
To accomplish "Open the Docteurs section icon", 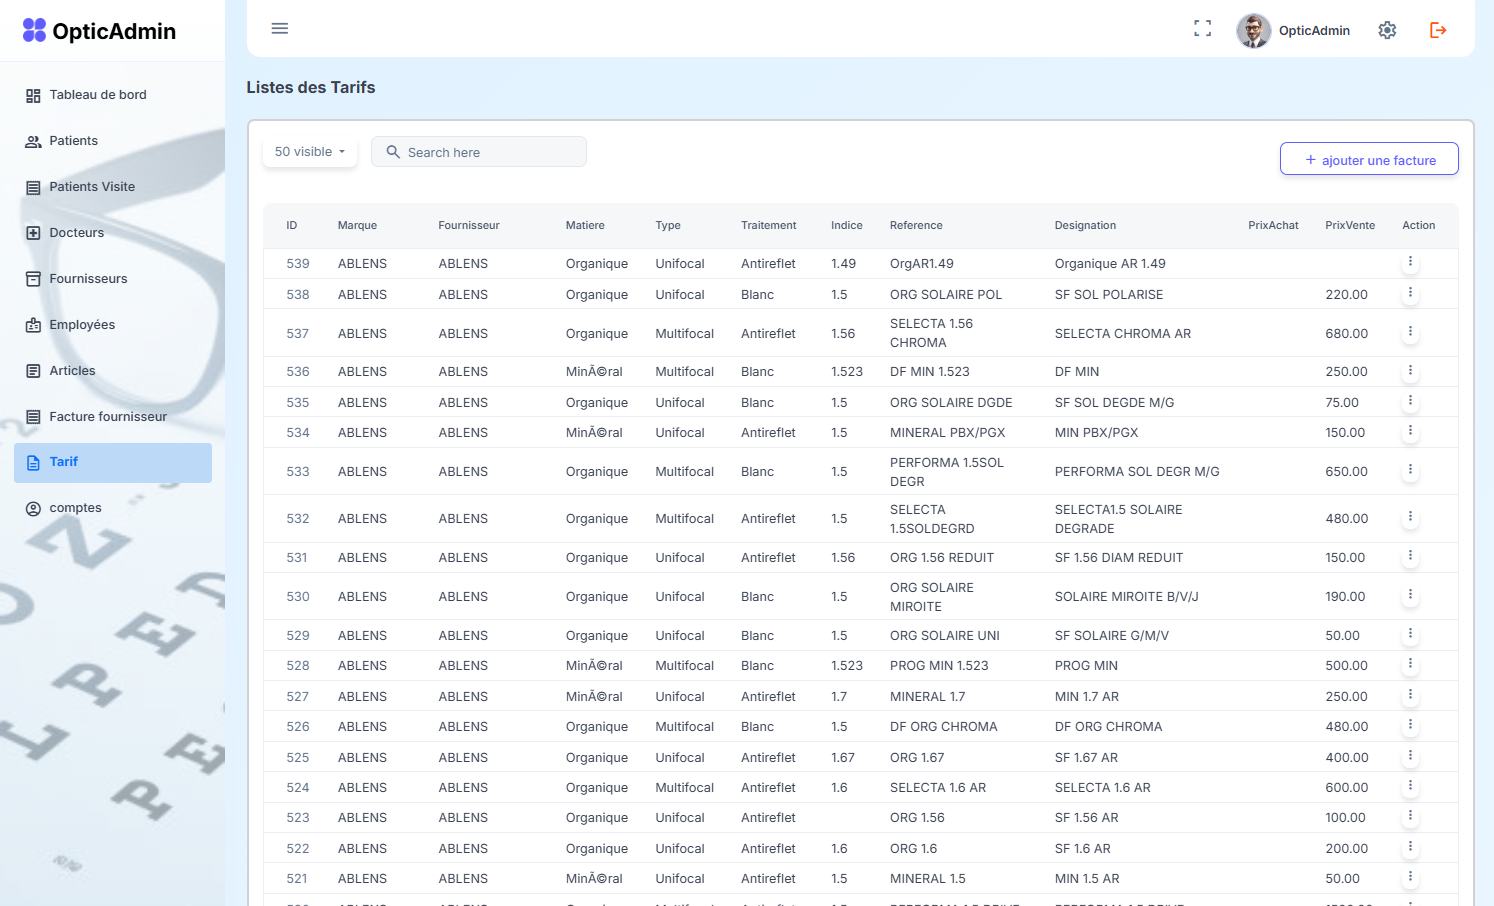I will (31, 232).
